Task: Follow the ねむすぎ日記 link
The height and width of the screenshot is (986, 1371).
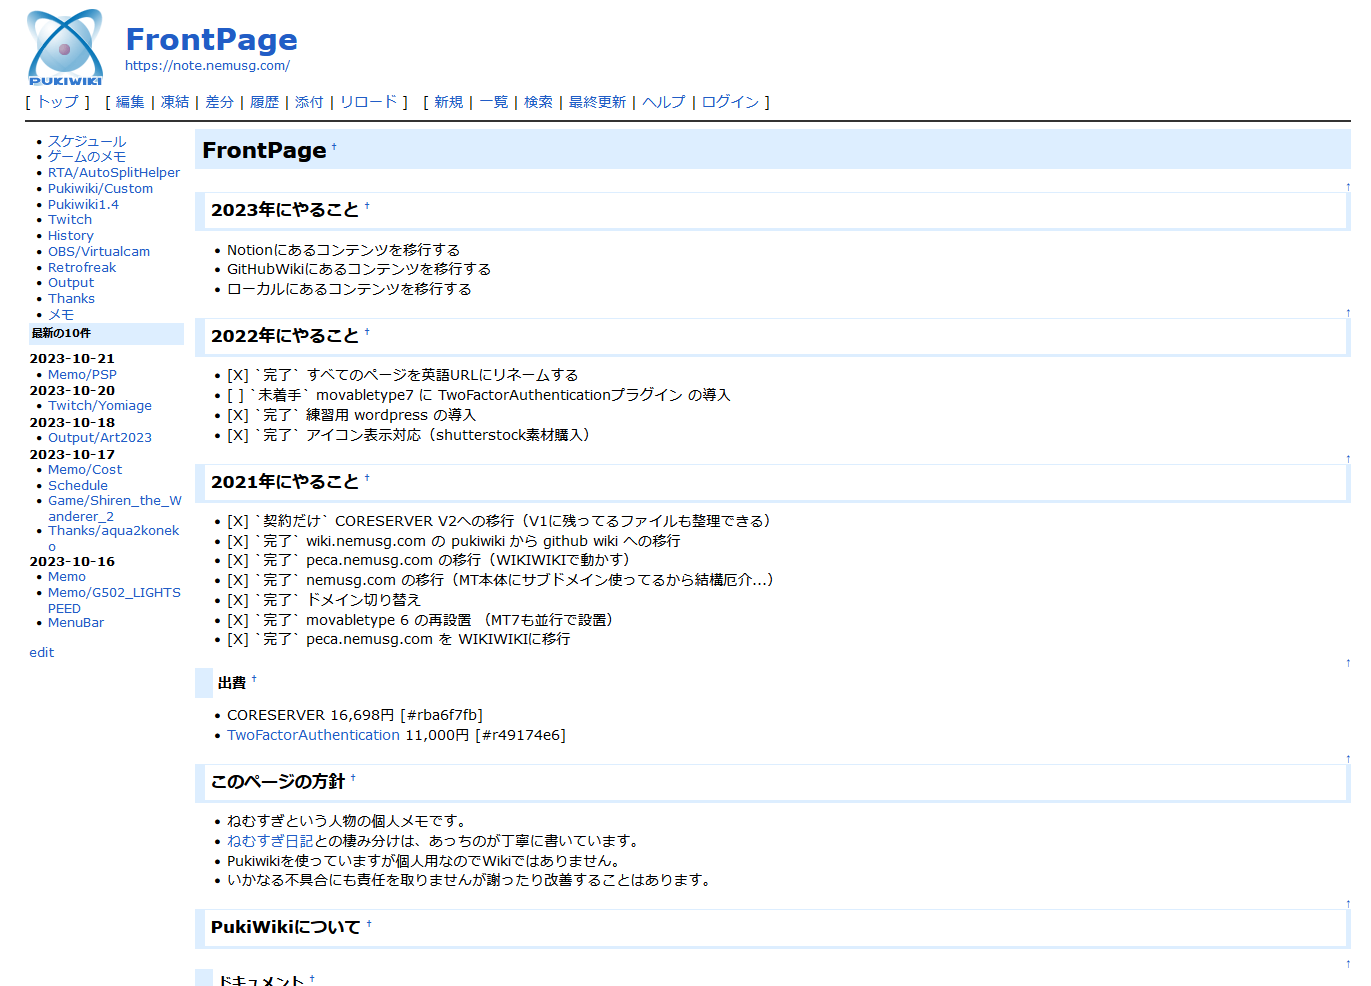Action: 270,841
